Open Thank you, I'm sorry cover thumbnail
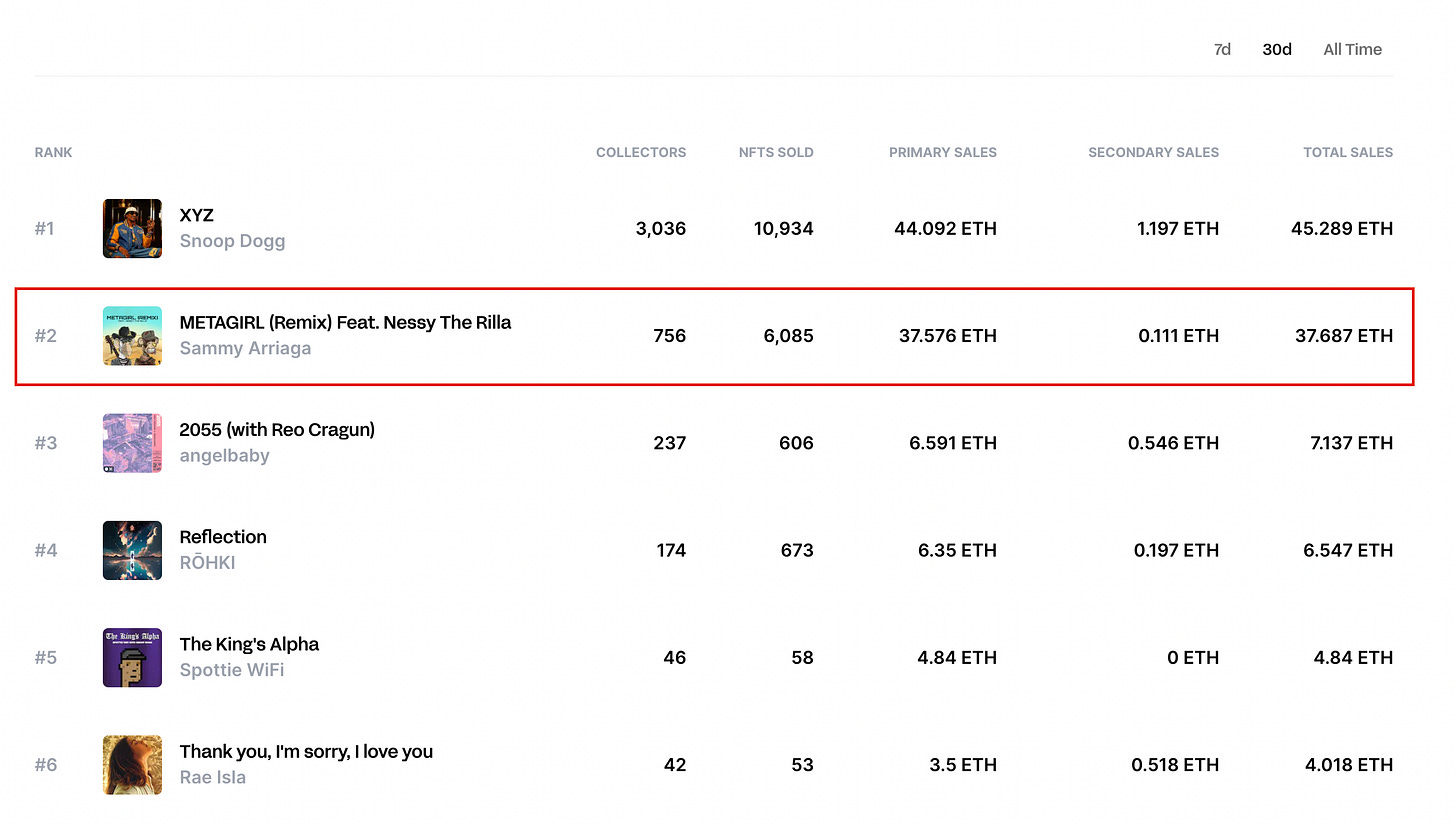This screenshot has width=1456, height=826. click(132, 765)
